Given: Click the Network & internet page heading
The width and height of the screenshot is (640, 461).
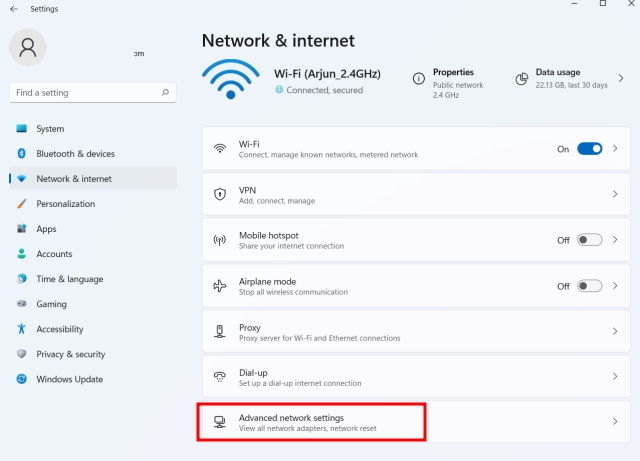Looking at the screenshot, I should (x=278, y=40).
